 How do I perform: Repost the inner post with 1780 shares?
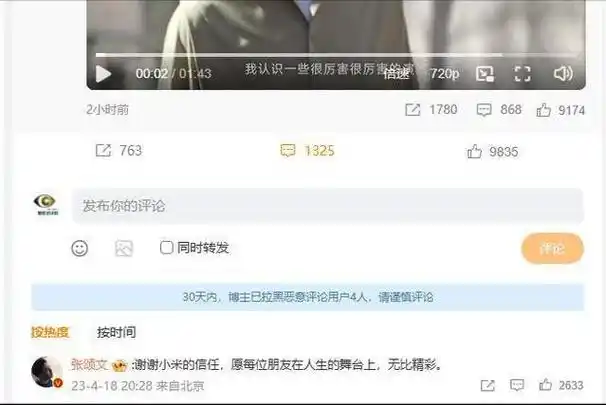point(431,110)
